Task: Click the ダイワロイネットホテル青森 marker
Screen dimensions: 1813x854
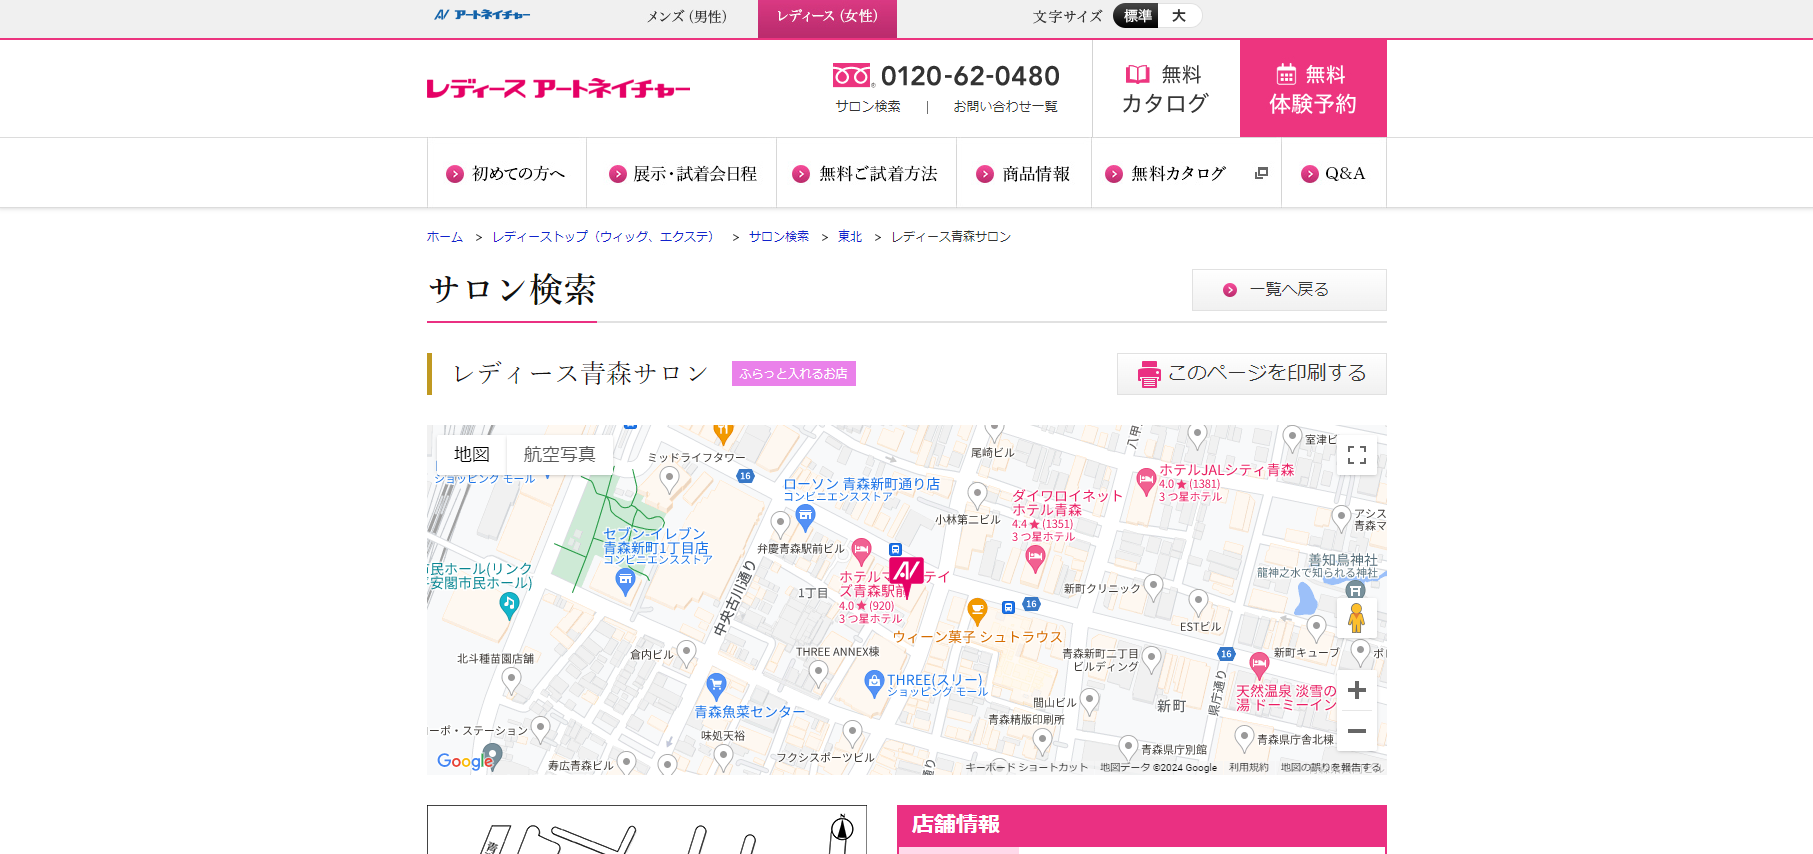Action: coord(1035,559)
